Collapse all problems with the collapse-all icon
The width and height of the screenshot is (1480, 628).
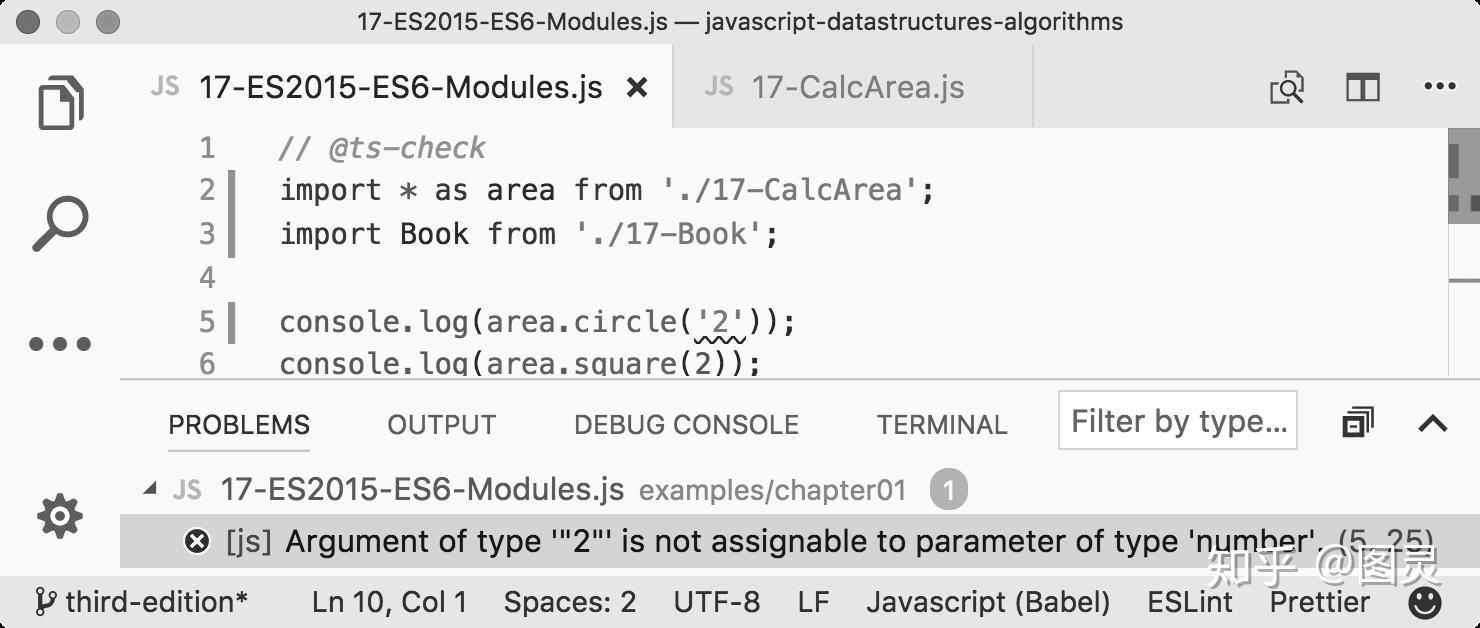click(x=1356, y=421)
